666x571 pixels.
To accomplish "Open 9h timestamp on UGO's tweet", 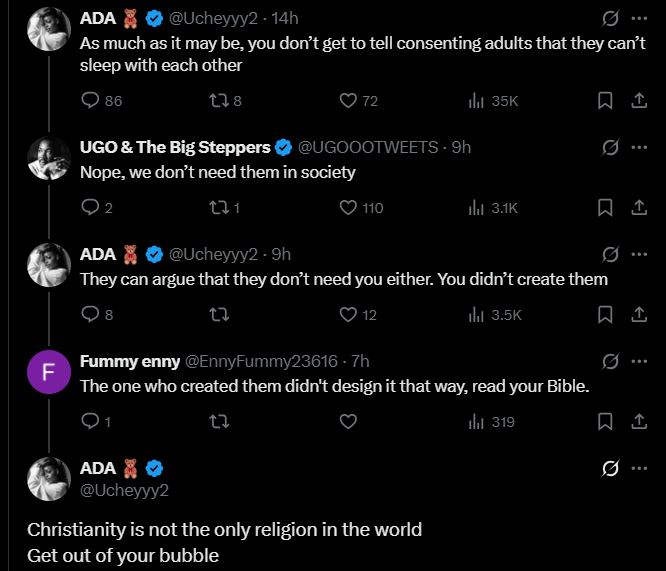I will click(x=461, y=147).
